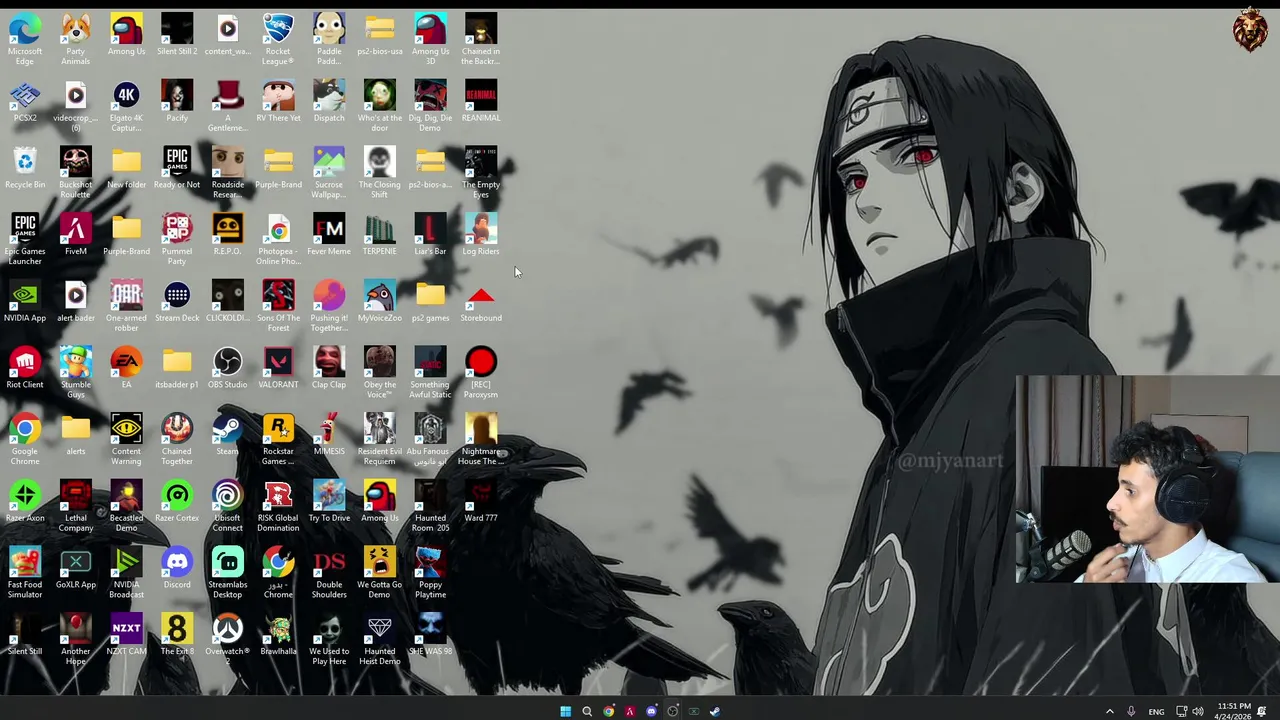Viewport: 1280px width, 720px height.
Task: Open the Windows Start menu
Action: point(565,711)
